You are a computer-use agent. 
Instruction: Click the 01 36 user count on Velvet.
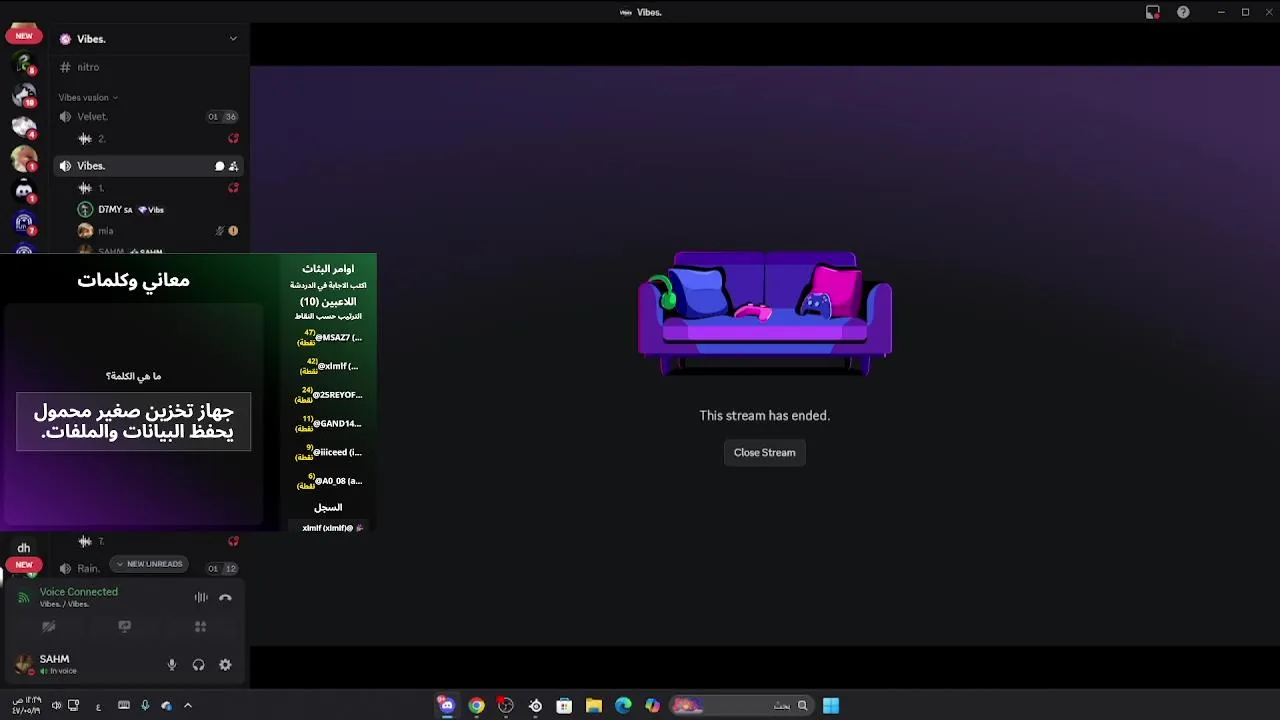pyautogui.click(x=222, y=117)
